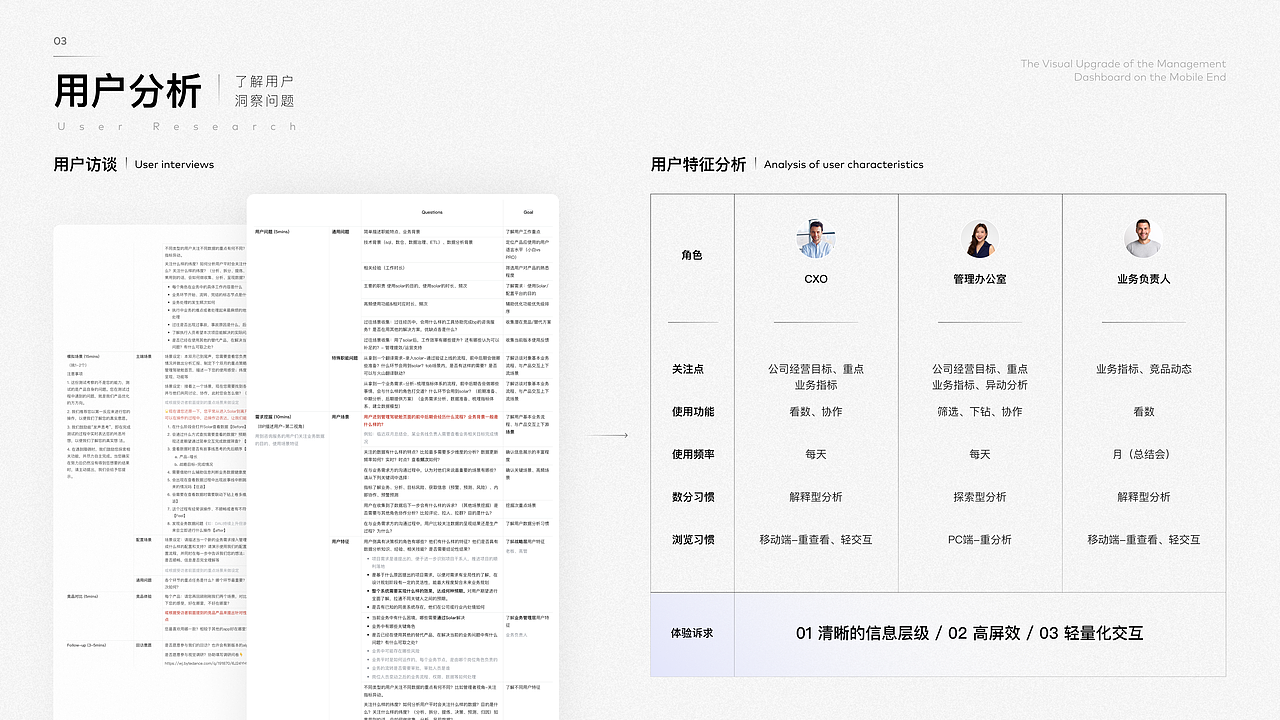1280x720 pixels.
Task: Click the 管理办公室 role avatar photo
Action: tap(980, 239)
